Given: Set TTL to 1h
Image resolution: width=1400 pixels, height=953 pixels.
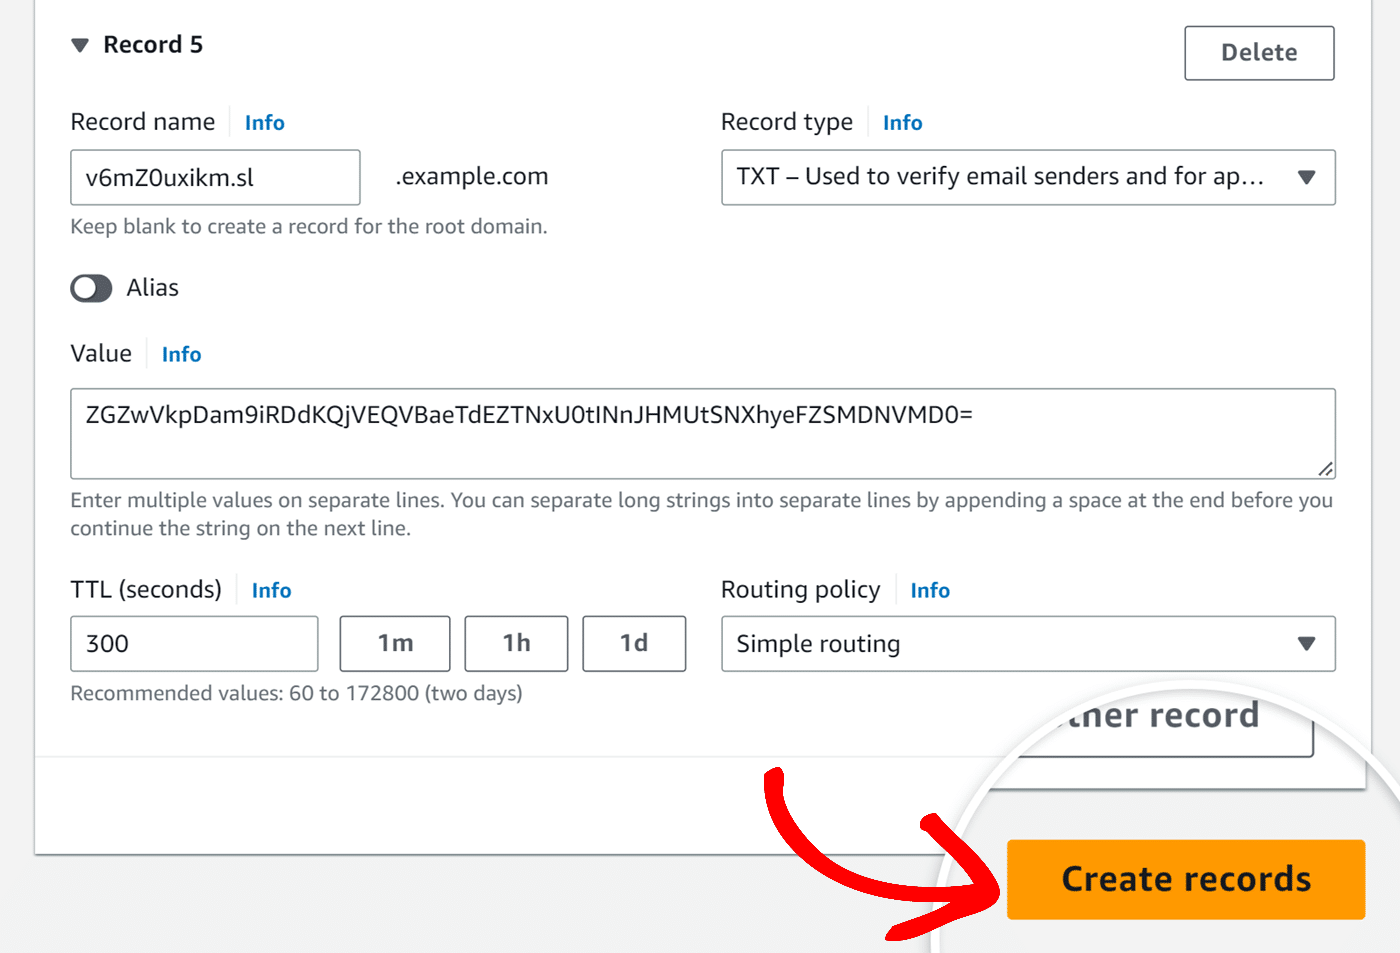Looking at the screenshot, I should coord(516,643).
